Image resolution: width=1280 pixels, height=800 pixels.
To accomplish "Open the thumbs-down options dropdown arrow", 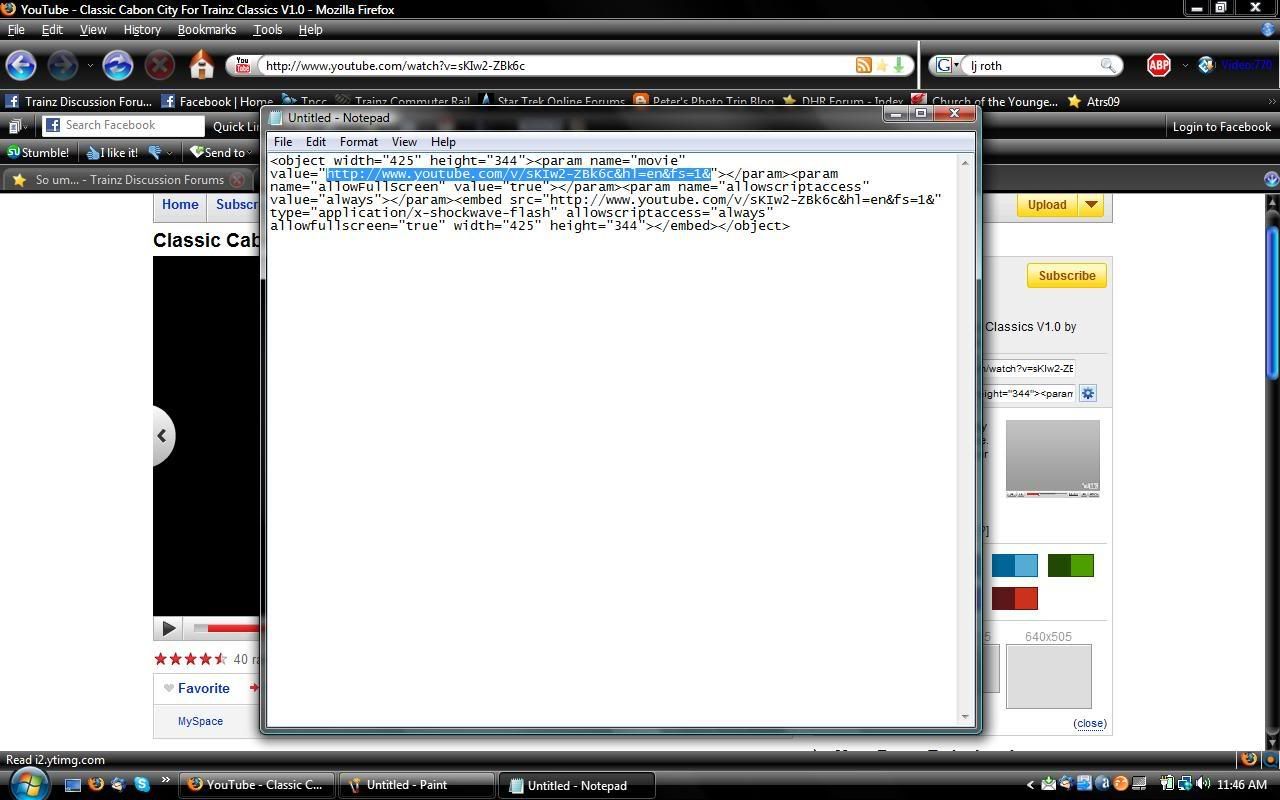I will 170,153.
